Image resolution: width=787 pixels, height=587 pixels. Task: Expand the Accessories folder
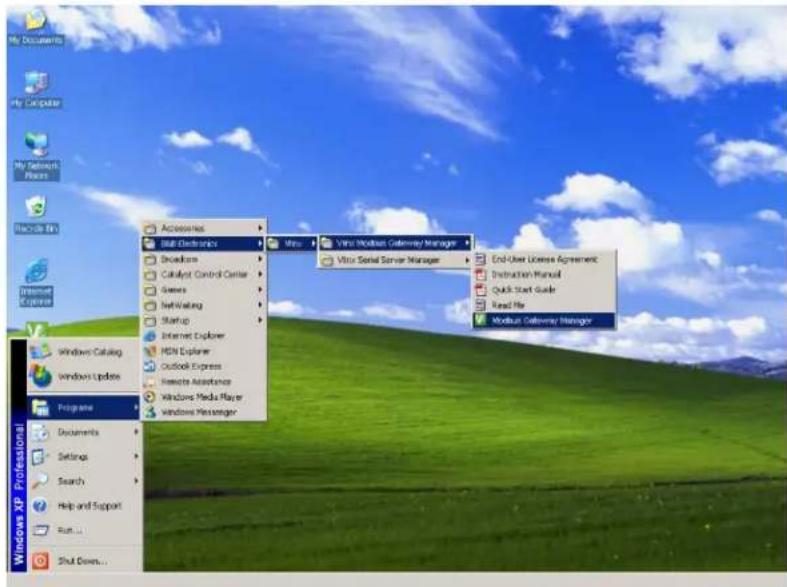[204, 228]
